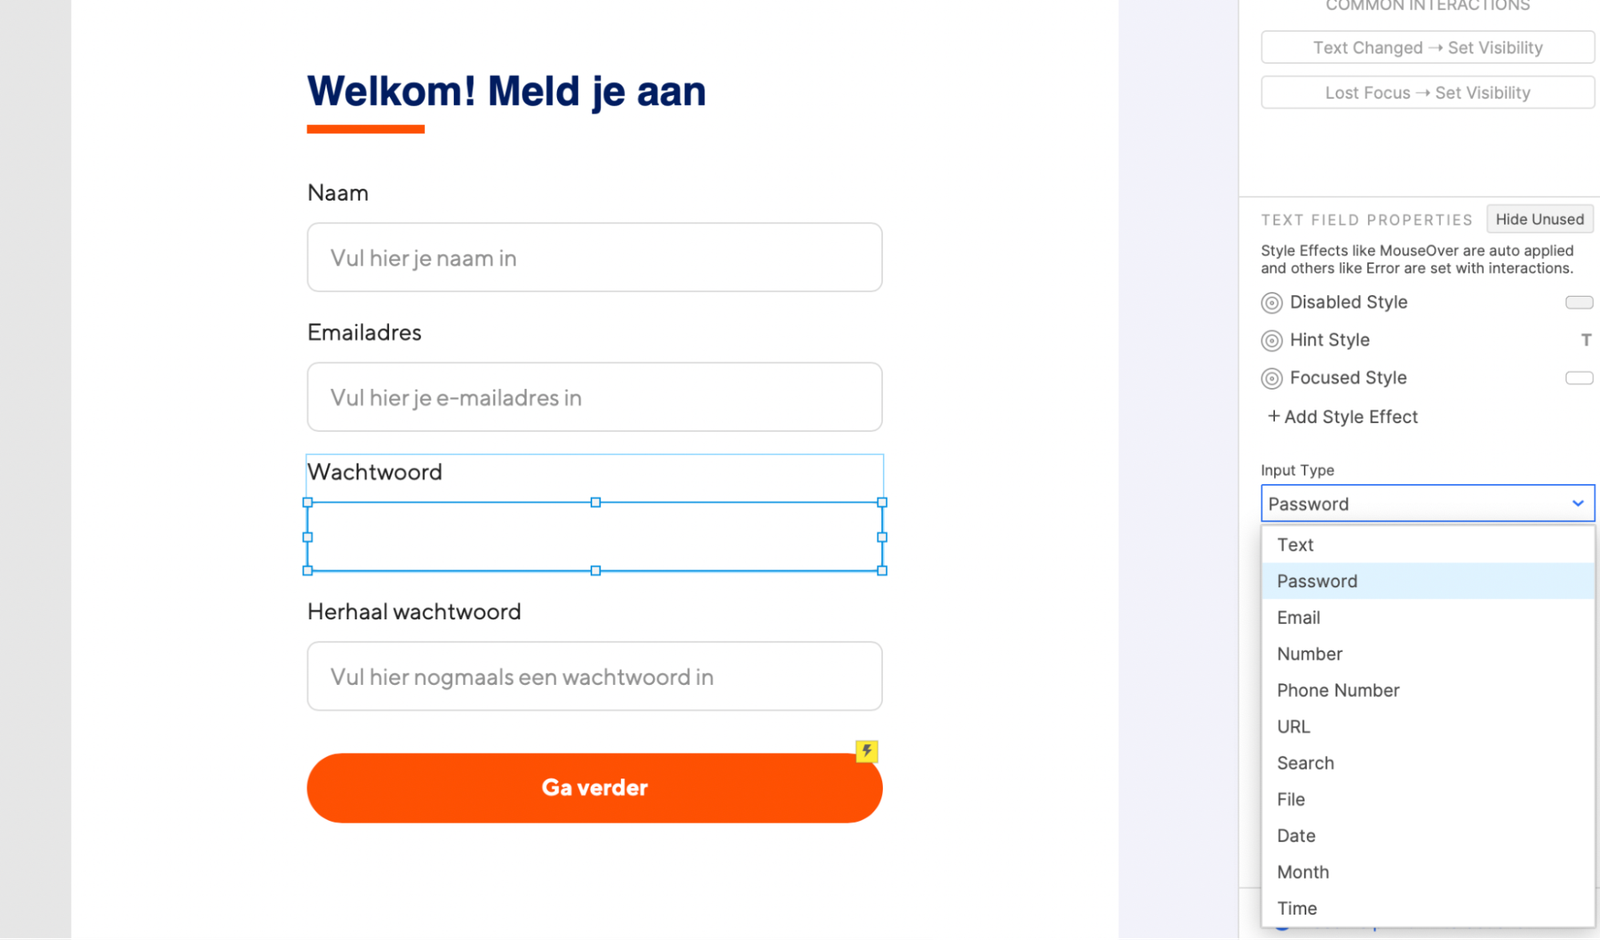Click Add Style Effect
Screen dimensions: 1600x940
click(x=1341, y=416)
